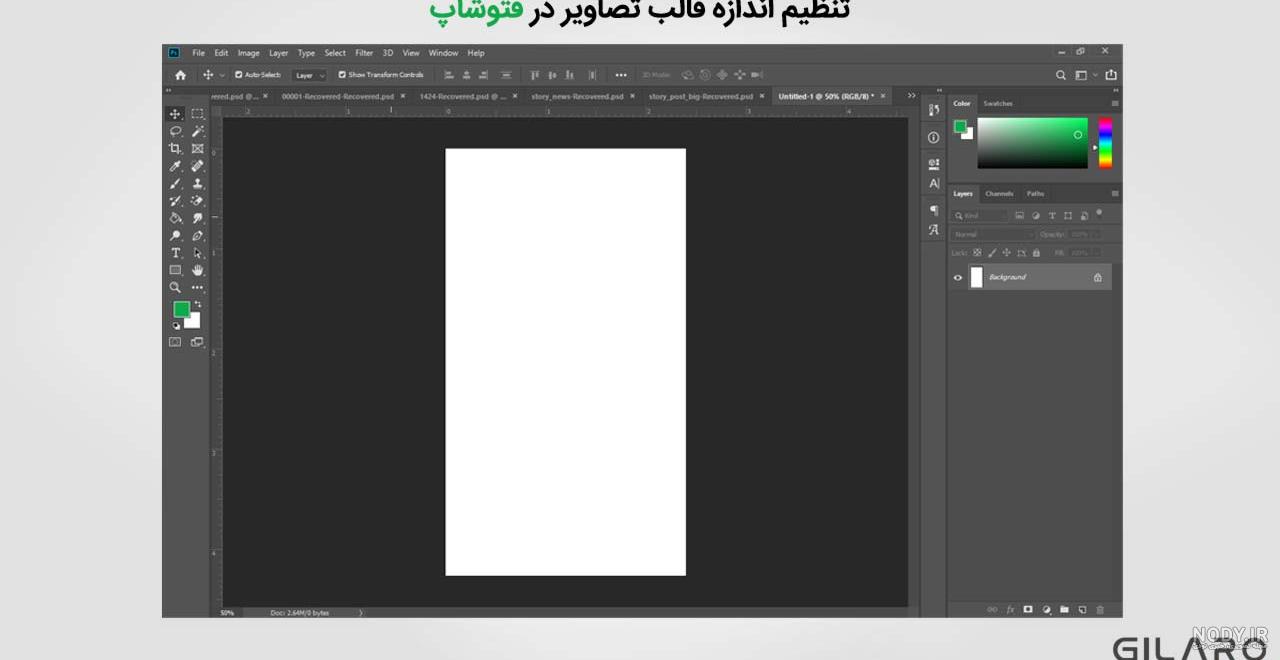Open the History panel icon

click(934, 110)
